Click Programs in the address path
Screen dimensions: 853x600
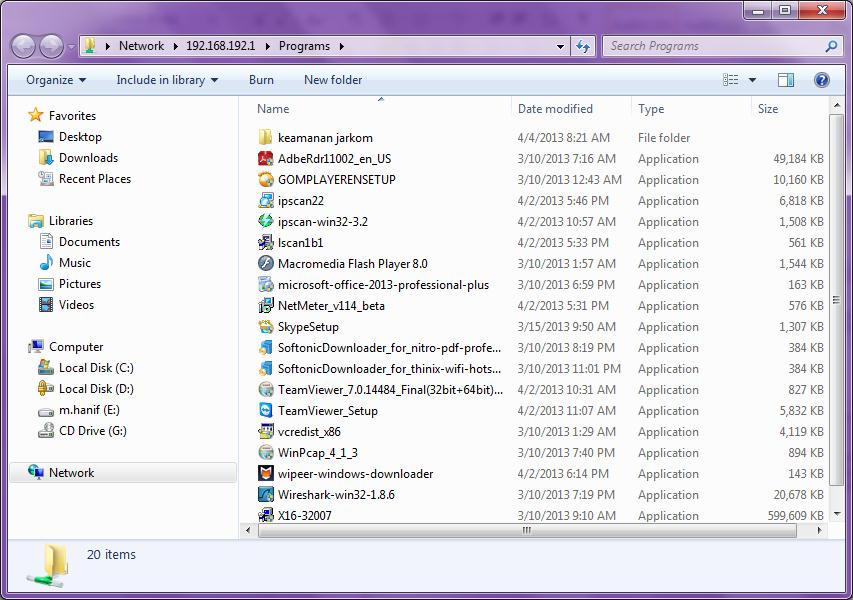coord(304,46)
